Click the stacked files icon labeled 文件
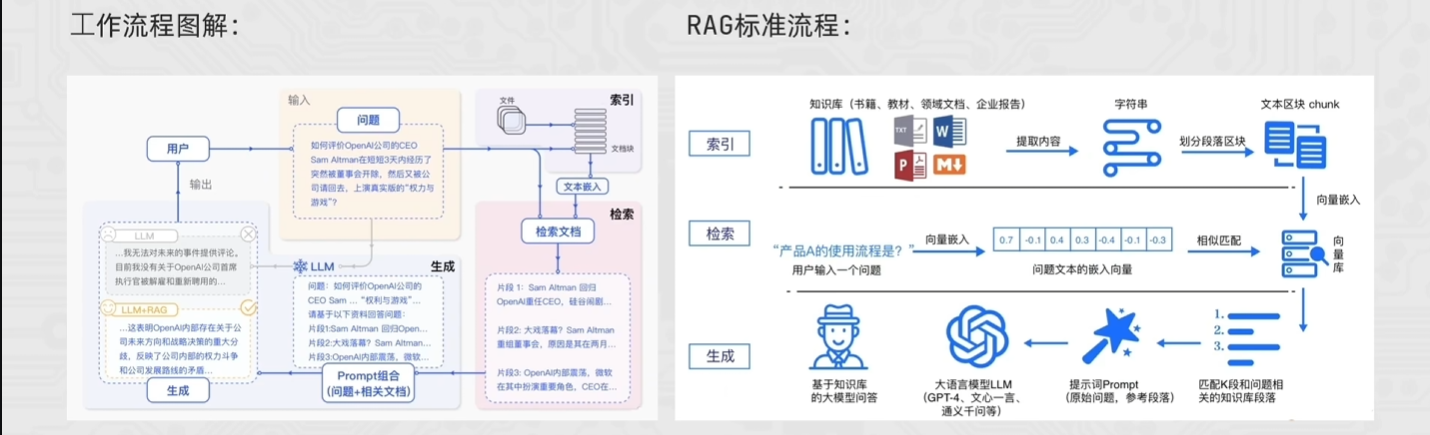This screenshot has width=1430, height=435. (510, 120)
